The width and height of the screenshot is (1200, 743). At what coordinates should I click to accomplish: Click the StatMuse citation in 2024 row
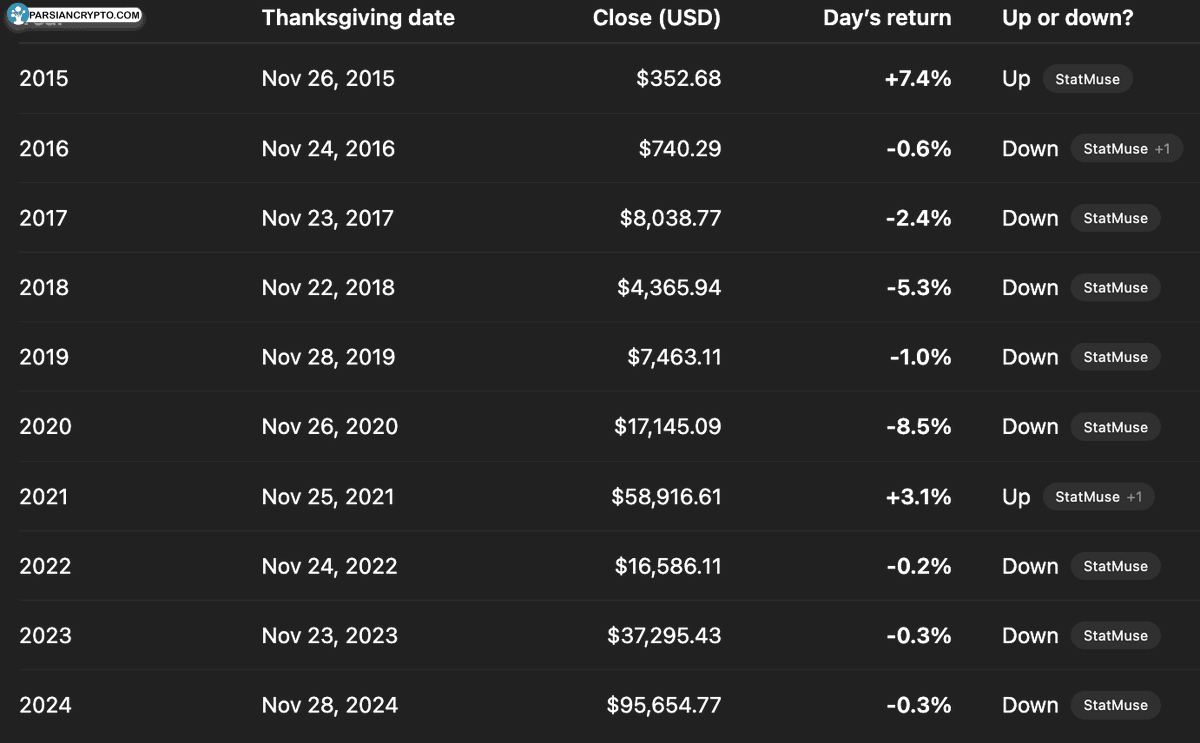(x=1115, y=705)
